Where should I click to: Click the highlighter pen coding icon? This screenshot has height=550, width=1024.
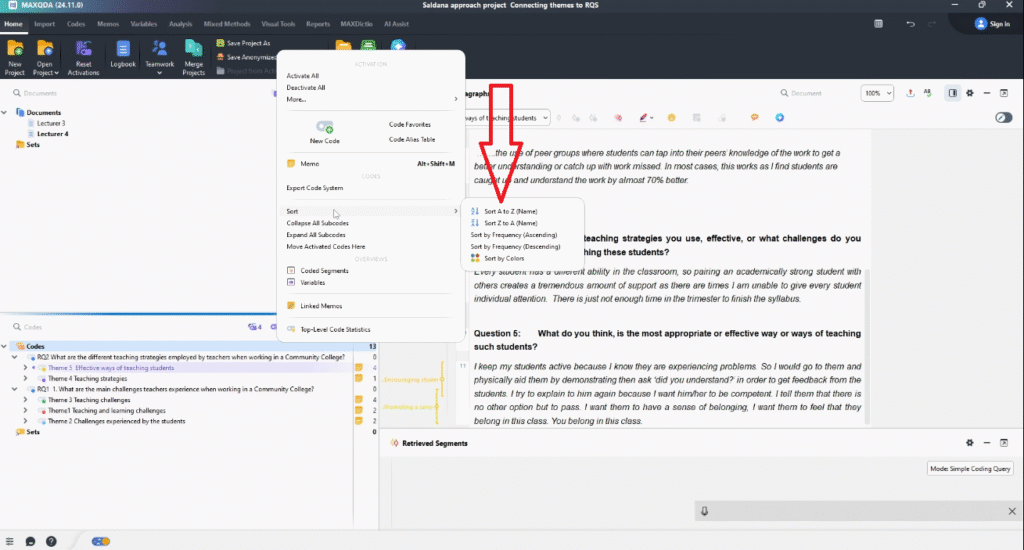642,117
